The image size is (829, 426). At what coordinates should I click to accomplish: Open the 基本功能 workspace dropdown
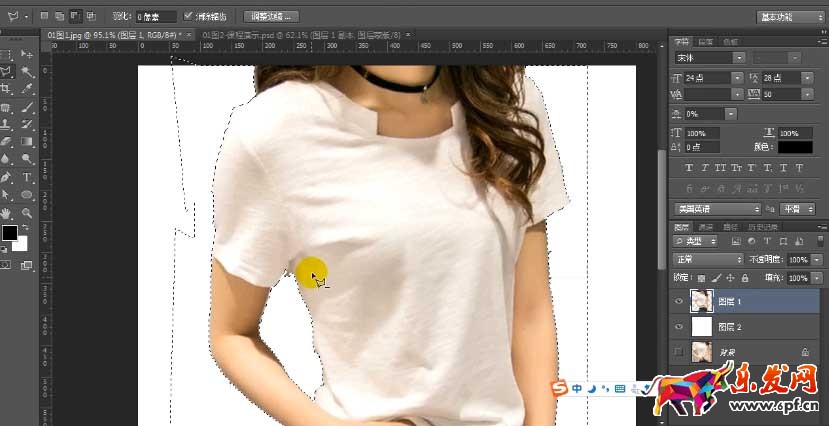click(788, 17)
